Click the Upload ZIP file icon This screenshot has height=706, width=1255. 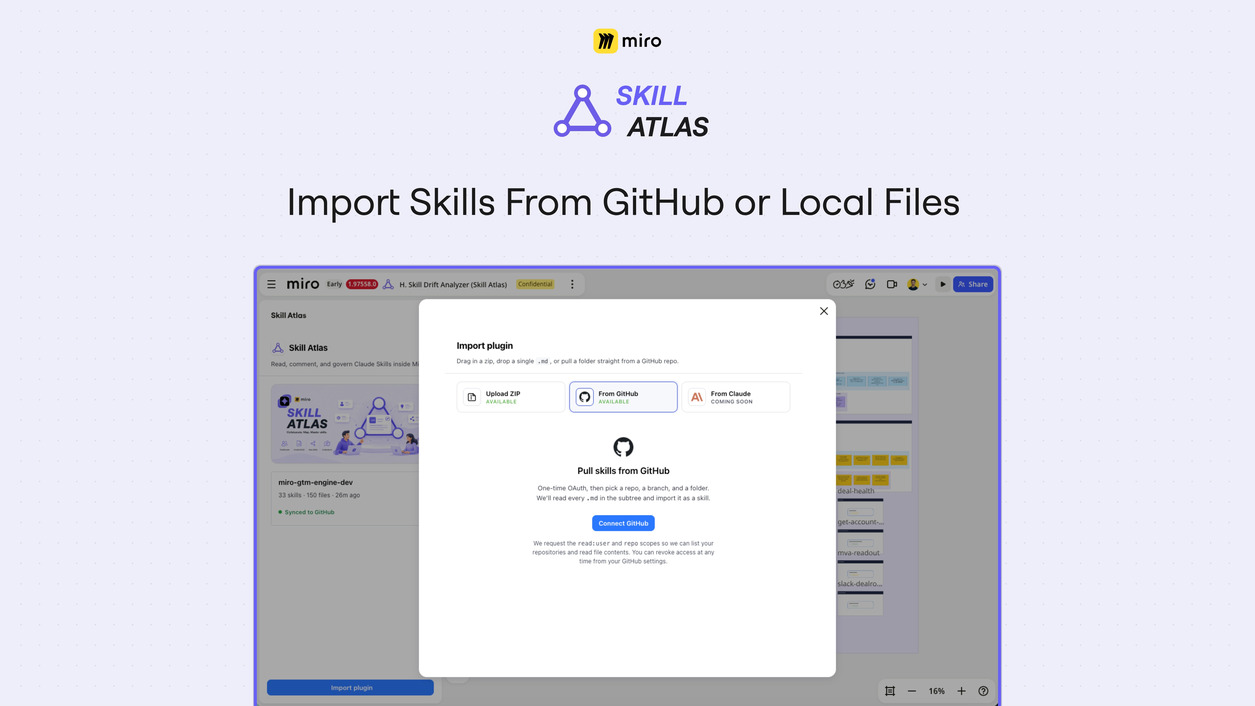click(472, 397)
